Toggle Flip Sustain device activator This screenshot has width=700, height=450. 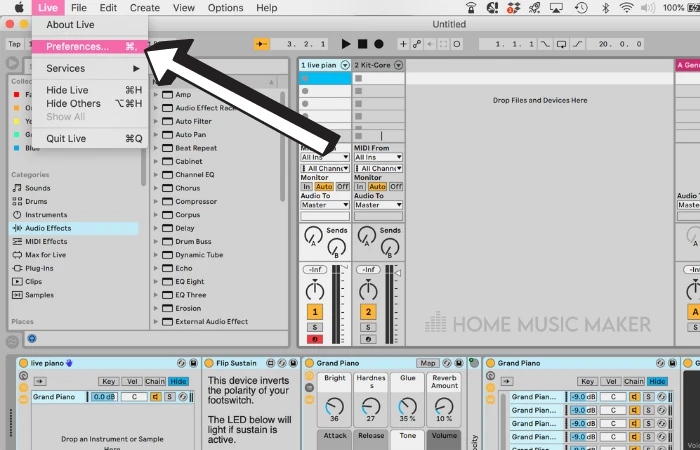pyautogui.click(x=208, y=363)
